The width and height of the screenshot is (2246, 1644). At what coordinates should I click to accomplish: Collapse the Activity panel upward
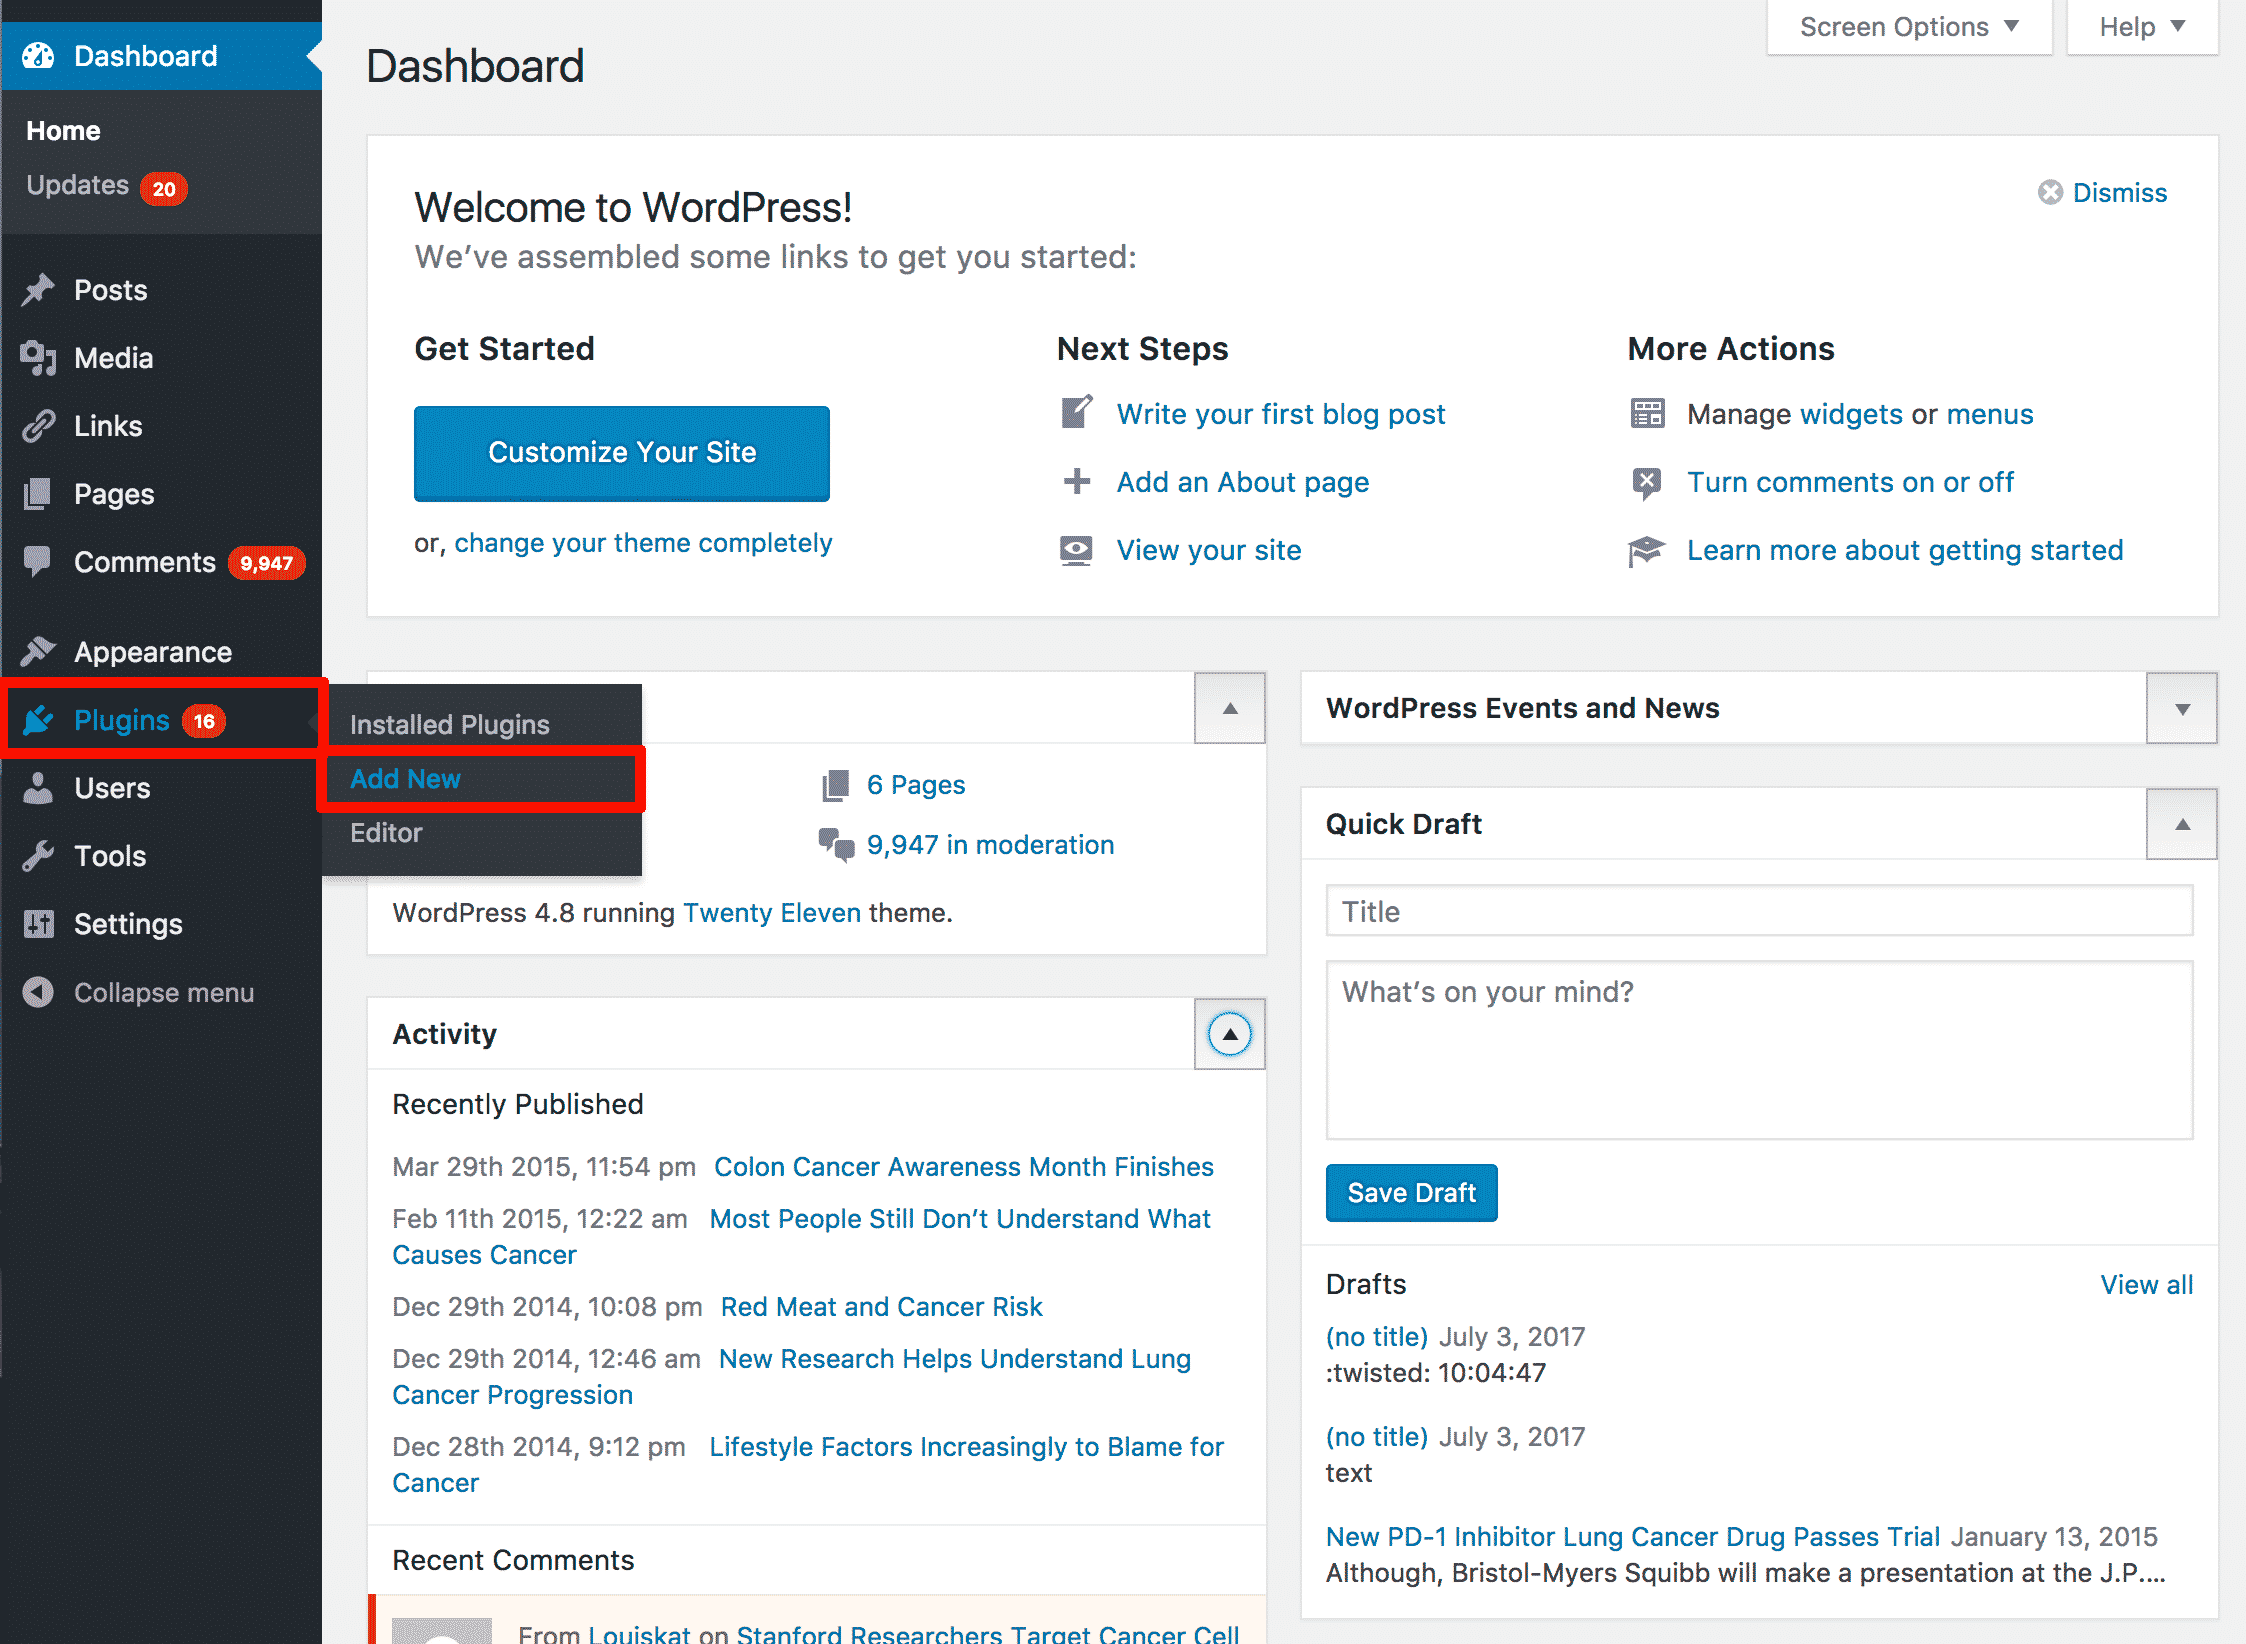[1231, 1032]
